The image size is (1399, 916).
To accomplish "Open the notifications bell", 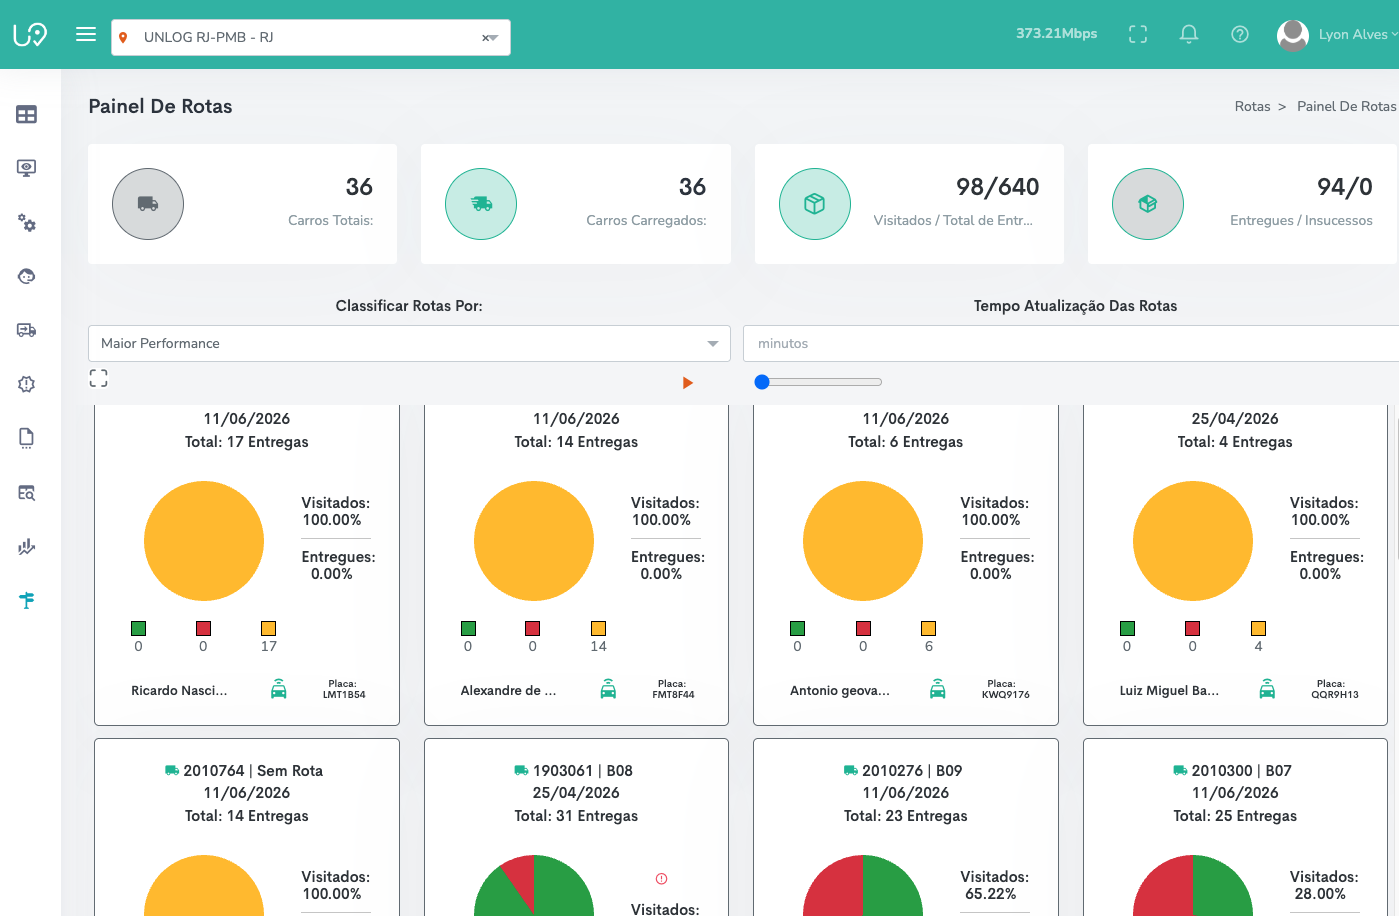I will pyautogui.click(x=1189, y=34).
